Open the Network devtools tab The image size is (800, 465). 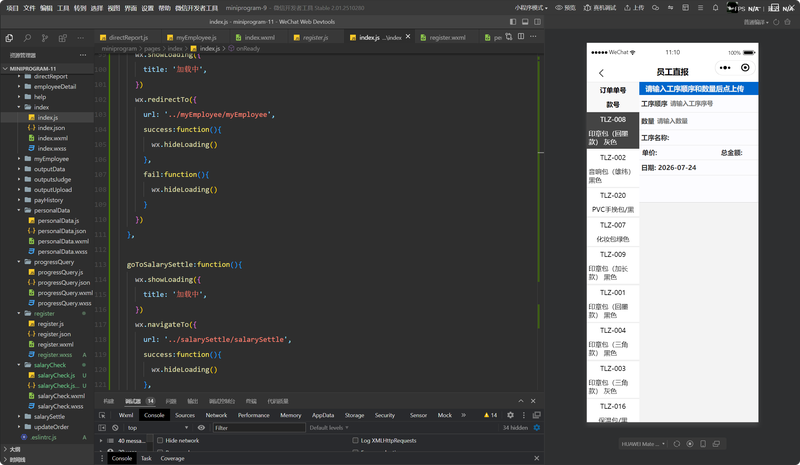point(216,415)
